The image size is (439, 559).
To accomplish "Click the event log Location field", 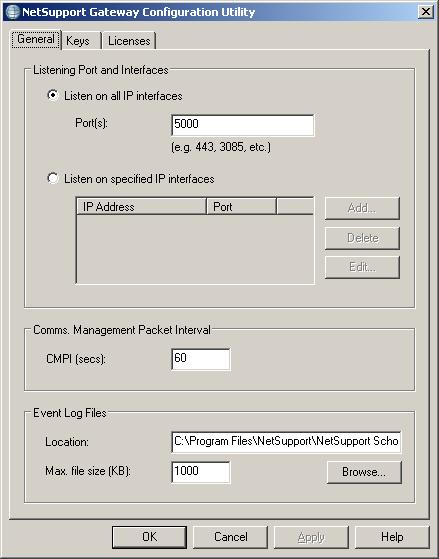I will [286, 442].
